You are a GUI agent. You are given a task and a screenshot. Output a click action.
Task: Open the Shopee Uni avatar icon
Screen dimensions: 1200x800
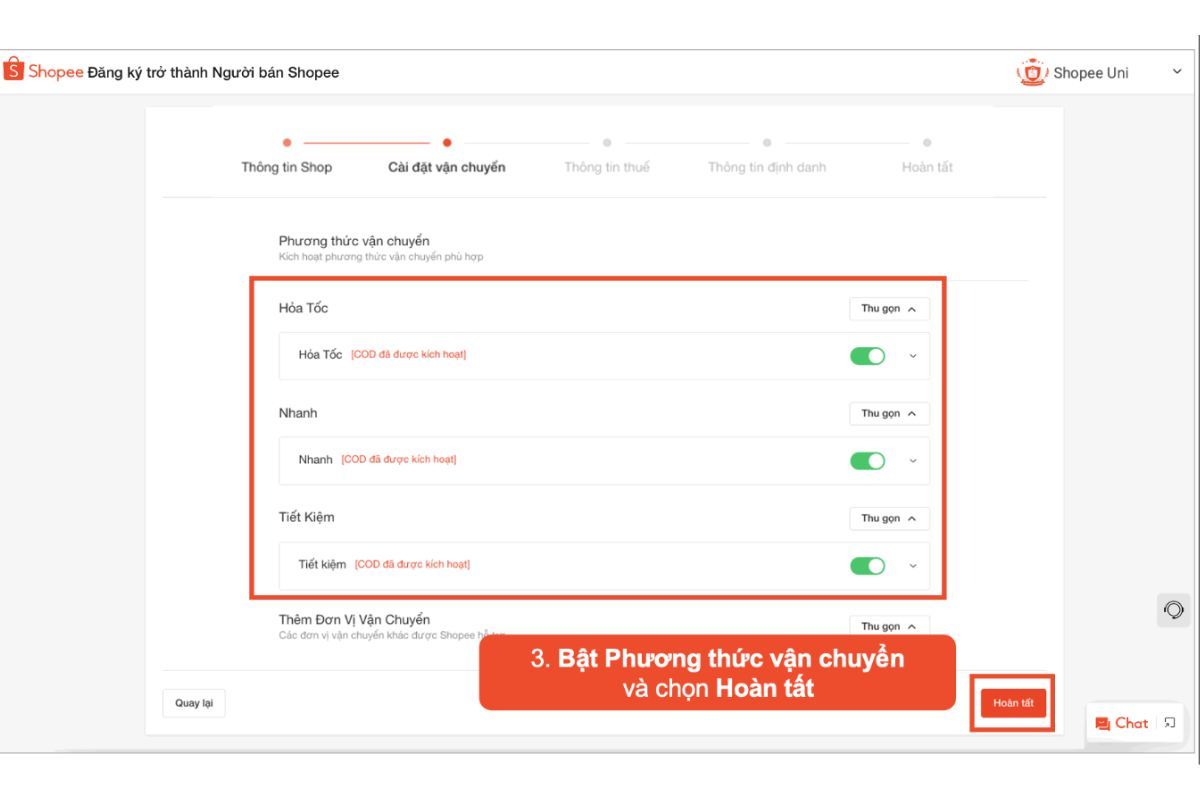click(x=1032, y=72)
